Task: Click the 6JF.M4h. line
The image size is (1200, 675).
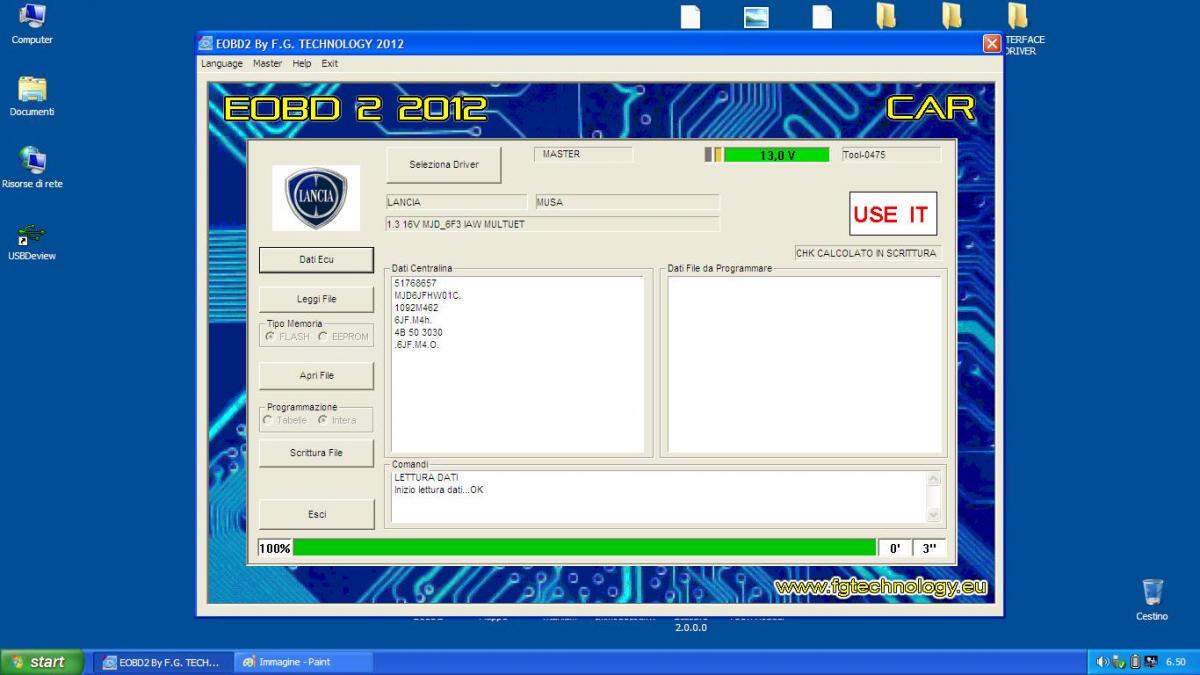Action: point(414,320)
